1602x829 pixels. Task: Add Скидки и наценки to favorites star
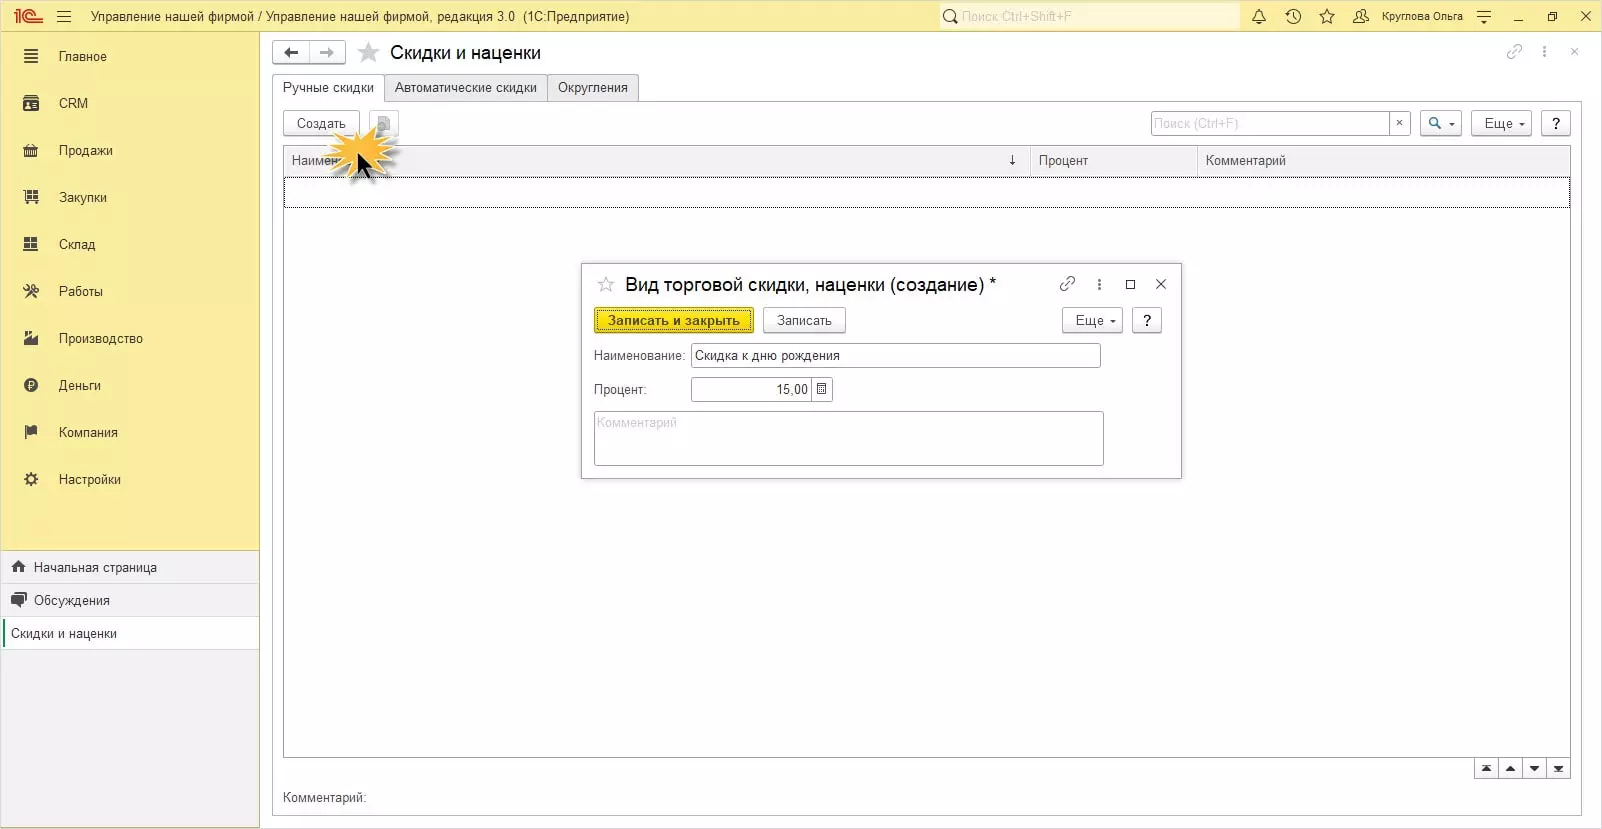(x=368, y=53)
